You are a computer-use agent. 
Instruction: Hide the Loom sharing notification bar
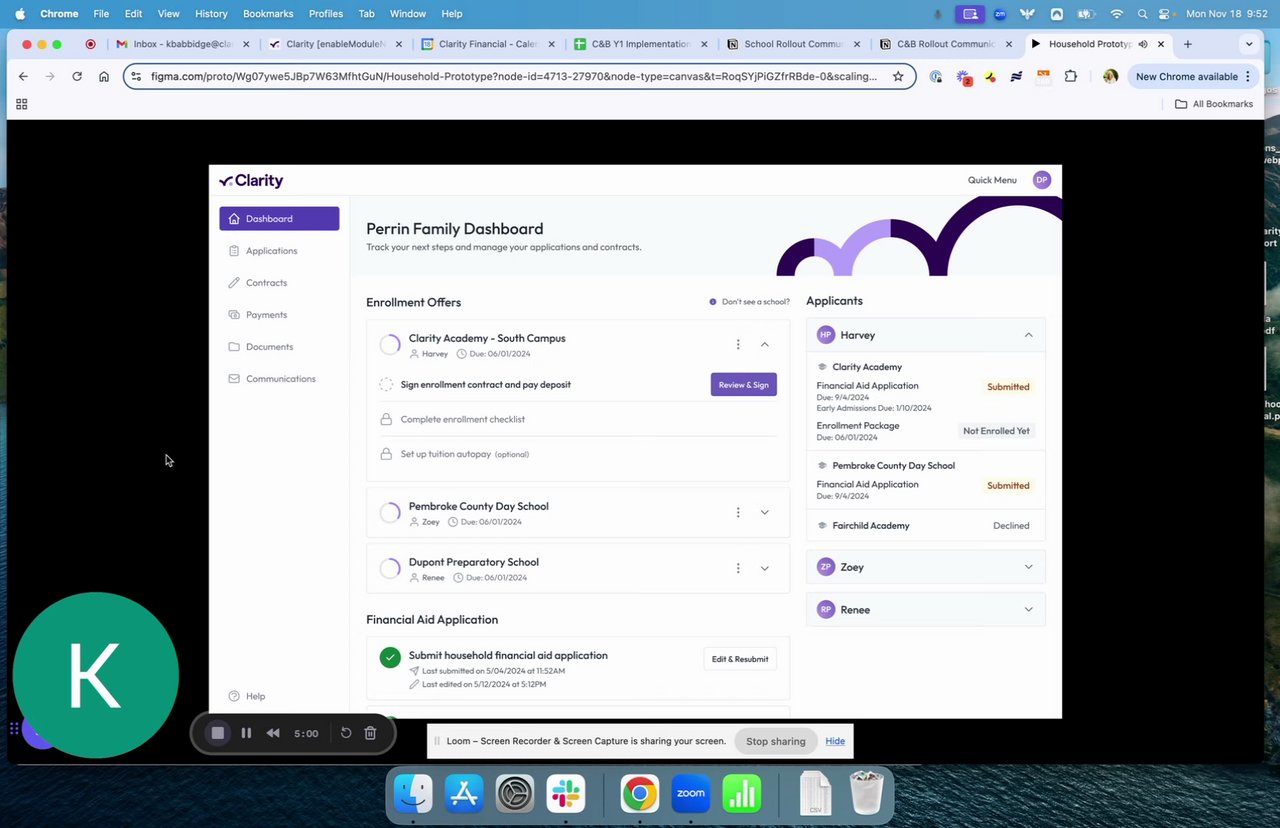(x=835, y=741)
